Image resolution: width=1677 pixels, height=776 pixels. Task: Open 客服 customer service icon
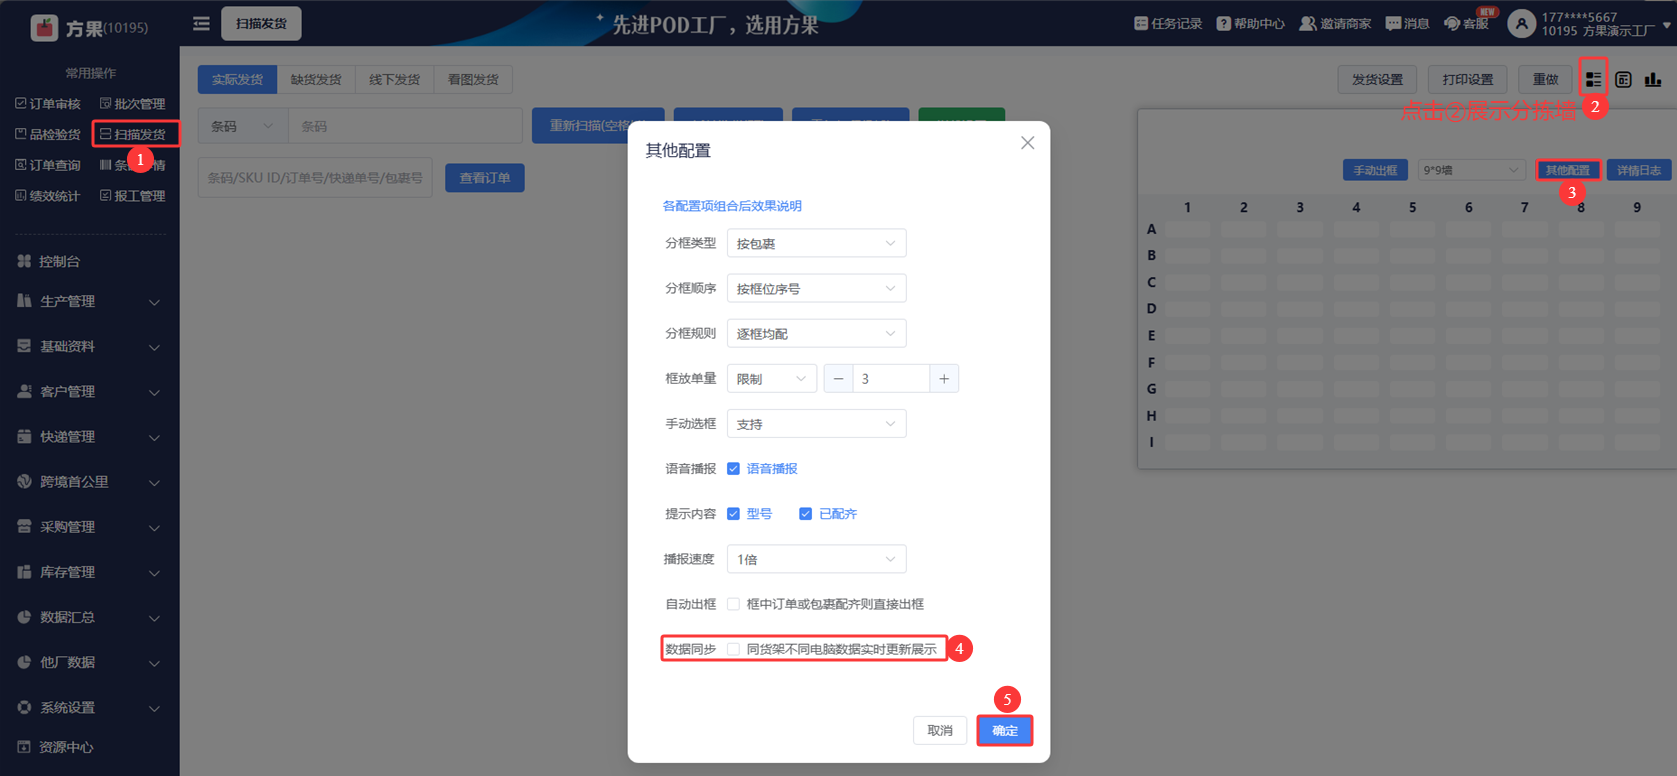pos(1452,23)
